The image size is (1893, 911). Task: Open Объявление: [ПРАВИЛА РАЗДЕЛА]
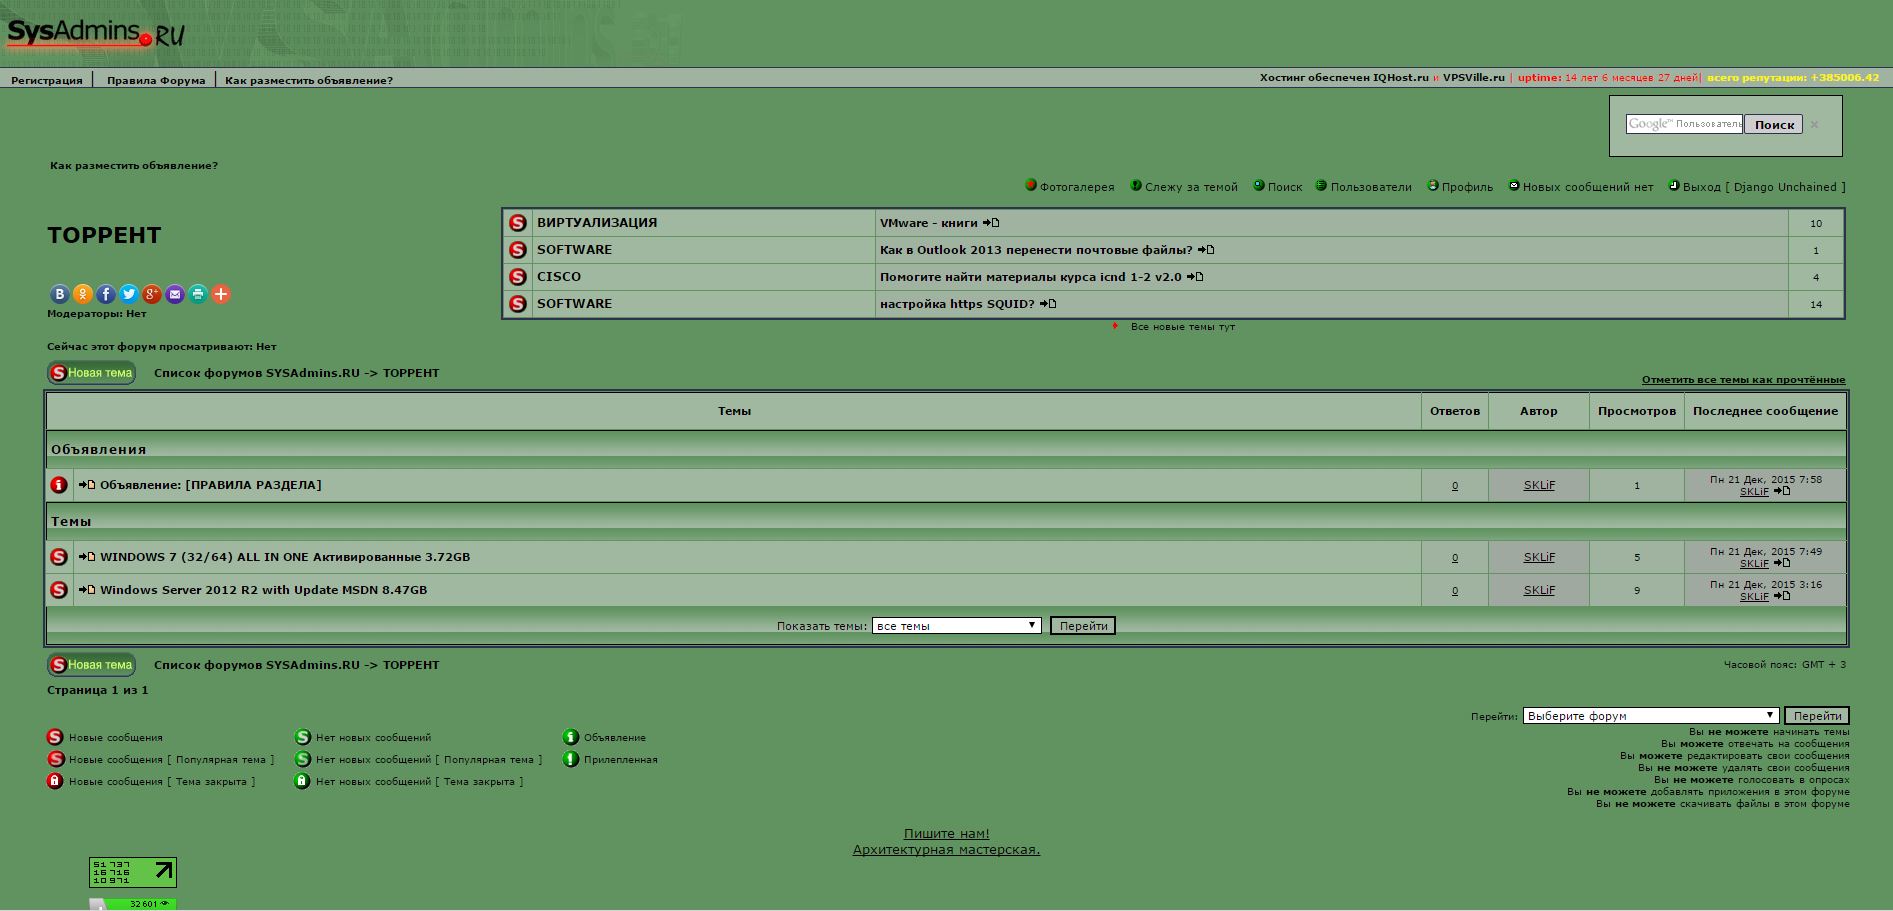click(x=210, y=485)
